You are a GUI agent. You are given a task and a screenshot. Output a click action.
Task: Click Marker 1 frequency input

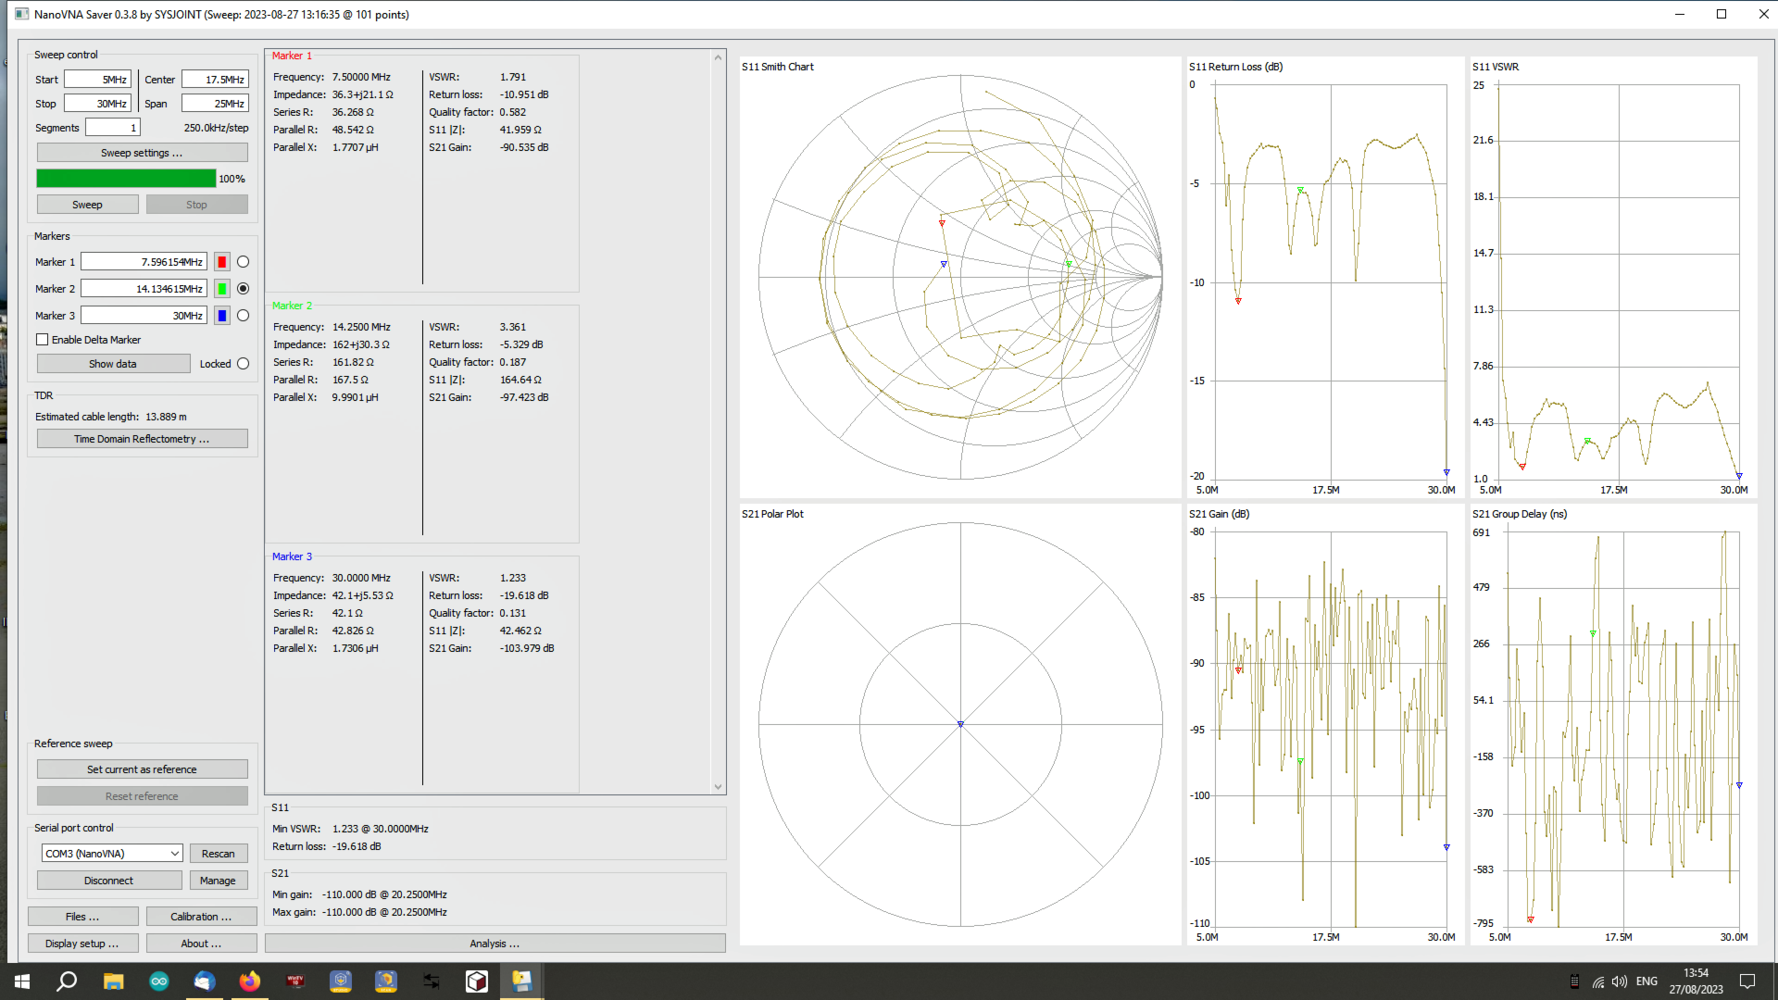pos(144,262)
